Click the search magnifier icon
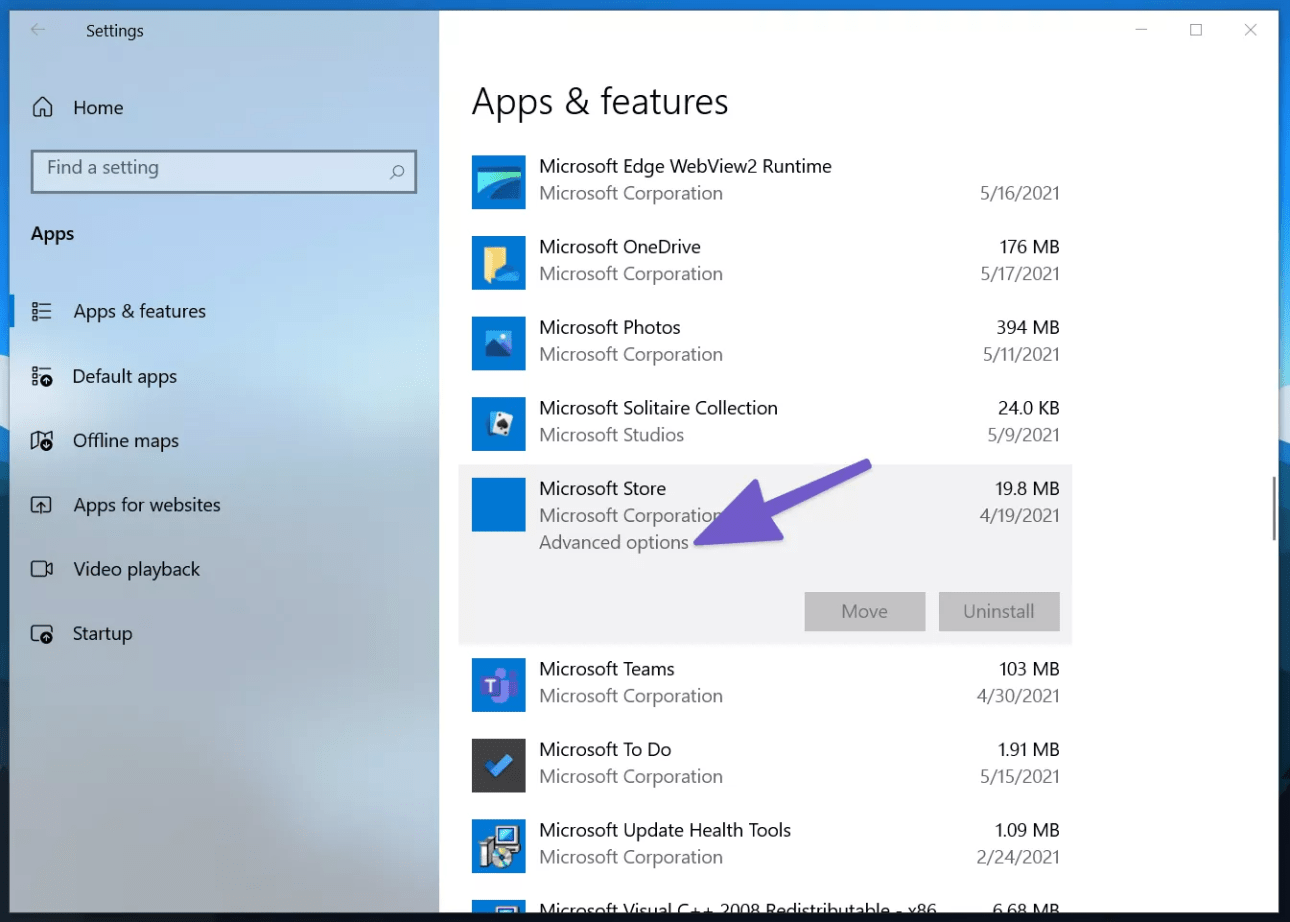The image size is (1290, 922). click(397, 172)
